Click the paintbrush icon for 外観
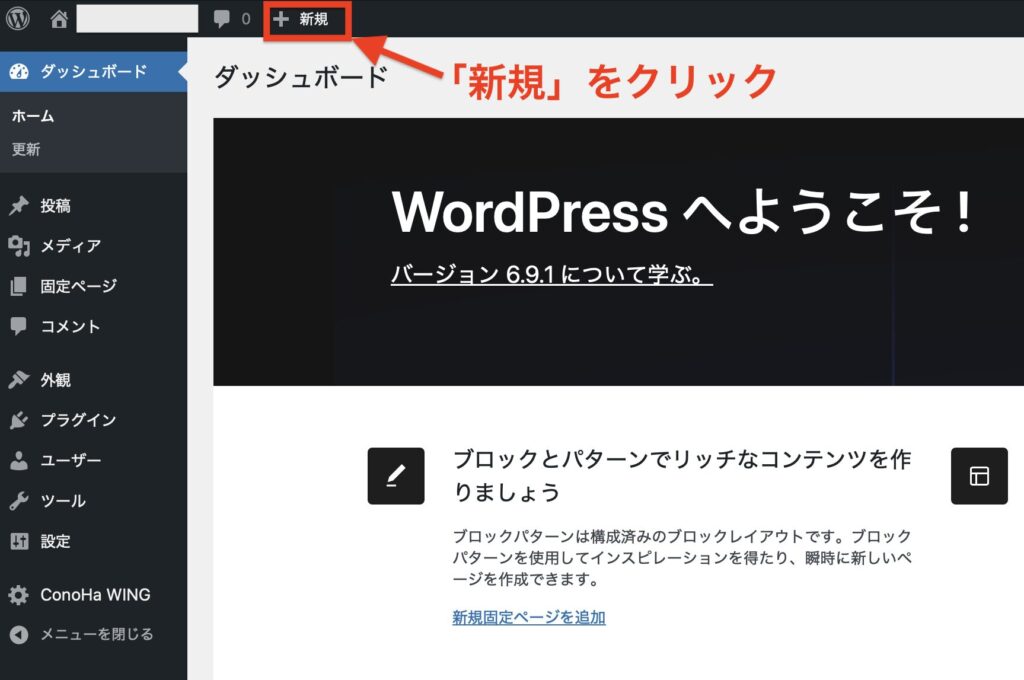 point(18,380)
